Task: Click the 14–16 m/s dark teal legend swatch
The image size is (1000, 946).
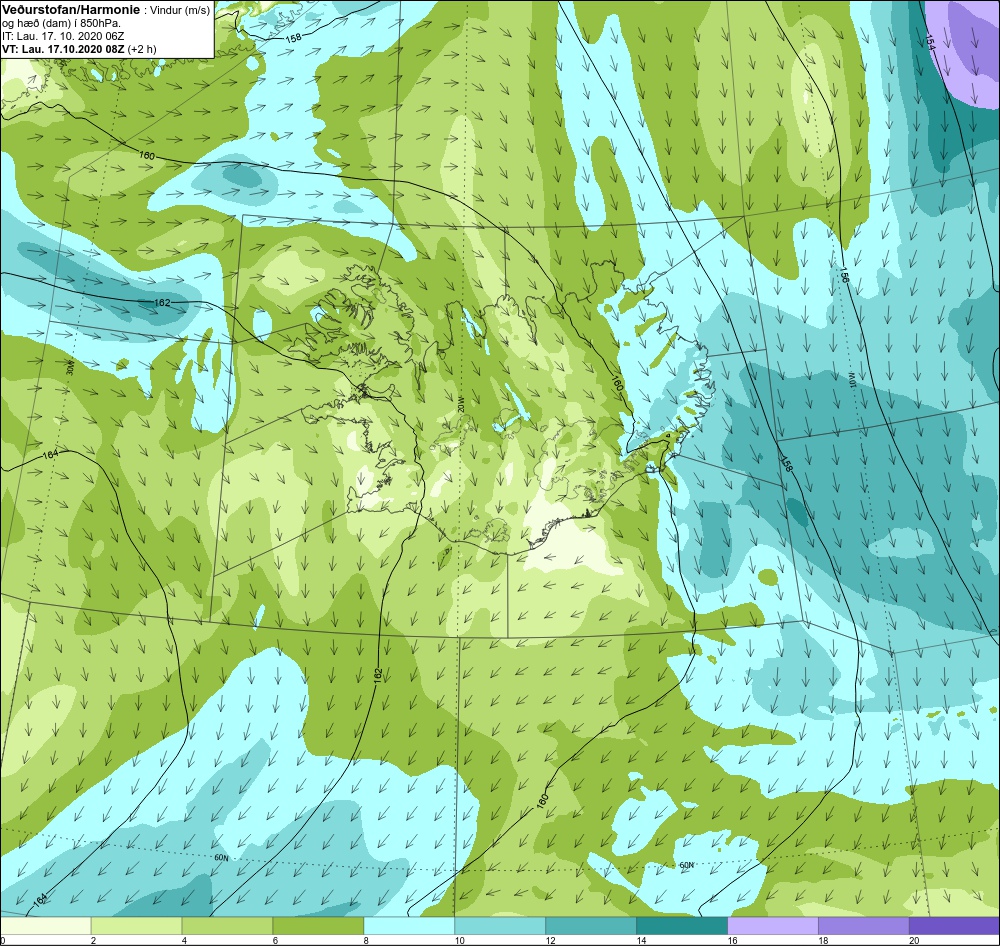Action: (x=682, y=925)
